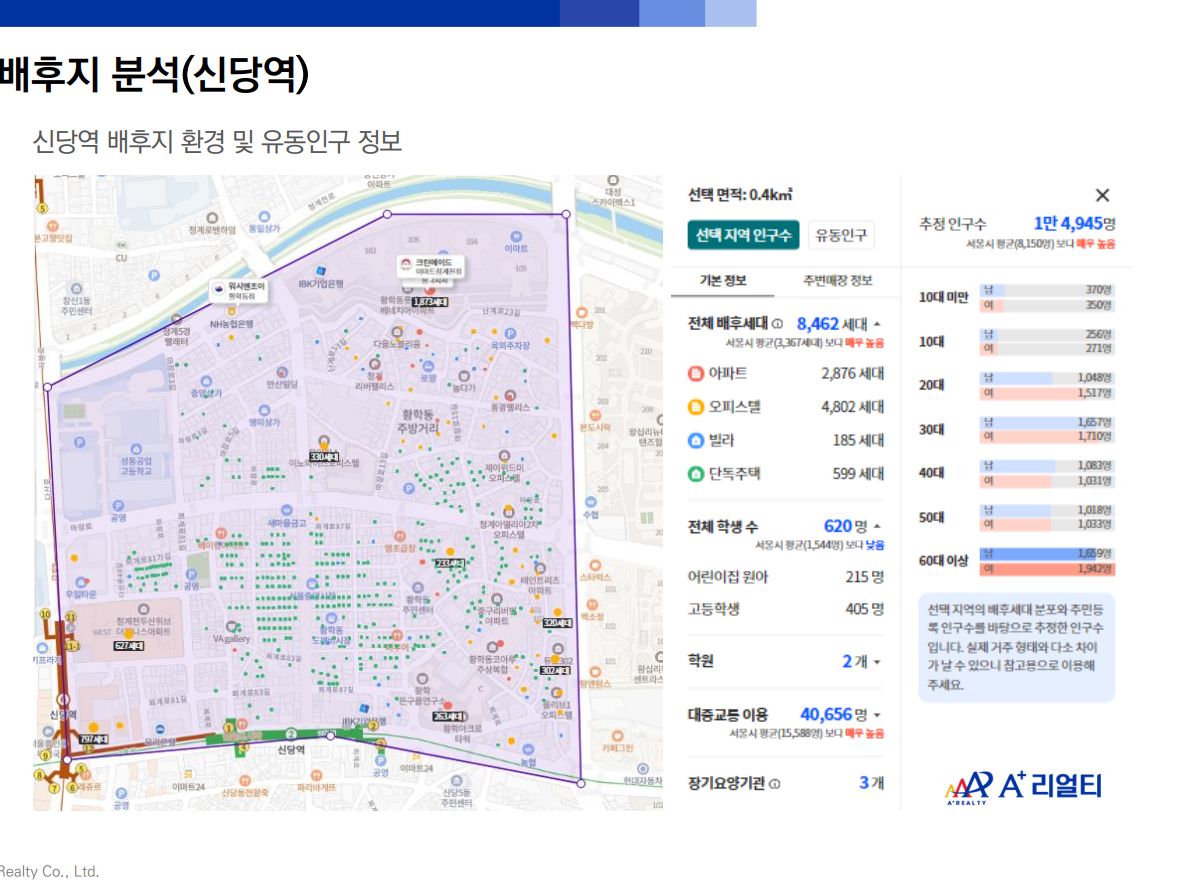Click the 40,656 명 transit value
The width and height of the screenshot is (1188, 891).
point(834,714)
